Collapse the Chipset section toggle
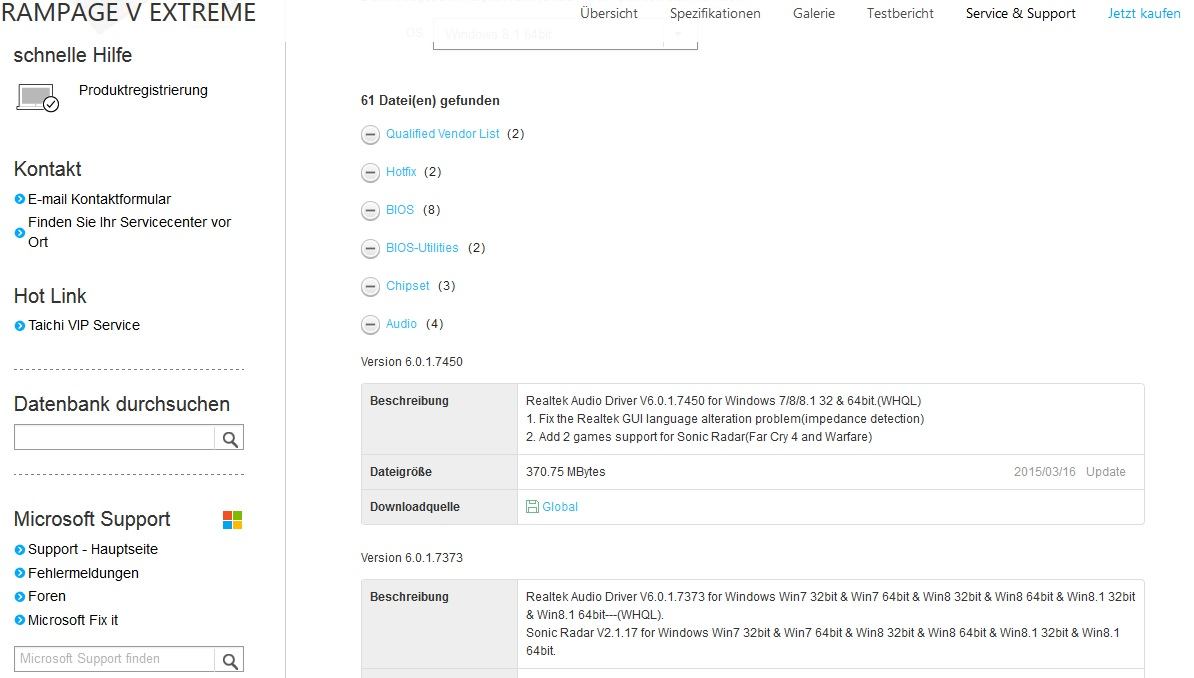The image size is (1194, 678). click(x=370, y=287)
